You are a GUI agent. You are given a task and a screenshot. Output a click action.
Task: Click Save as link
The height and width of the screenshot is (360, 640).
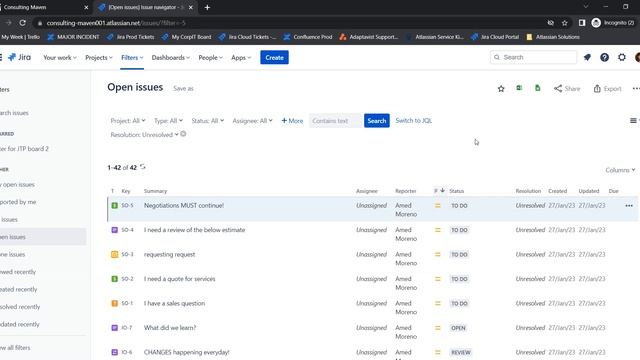click(x=183, y=89)
